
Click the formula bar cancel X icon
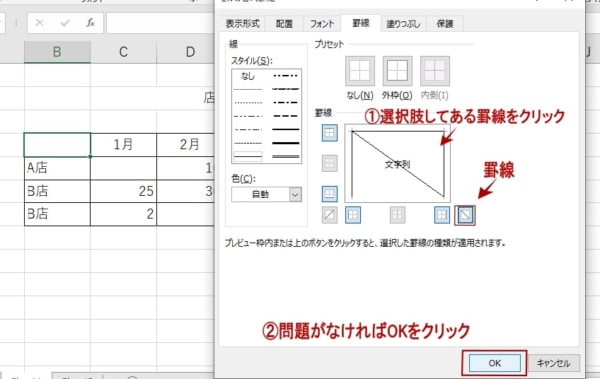pyautogui.click(x=39, y=23)
